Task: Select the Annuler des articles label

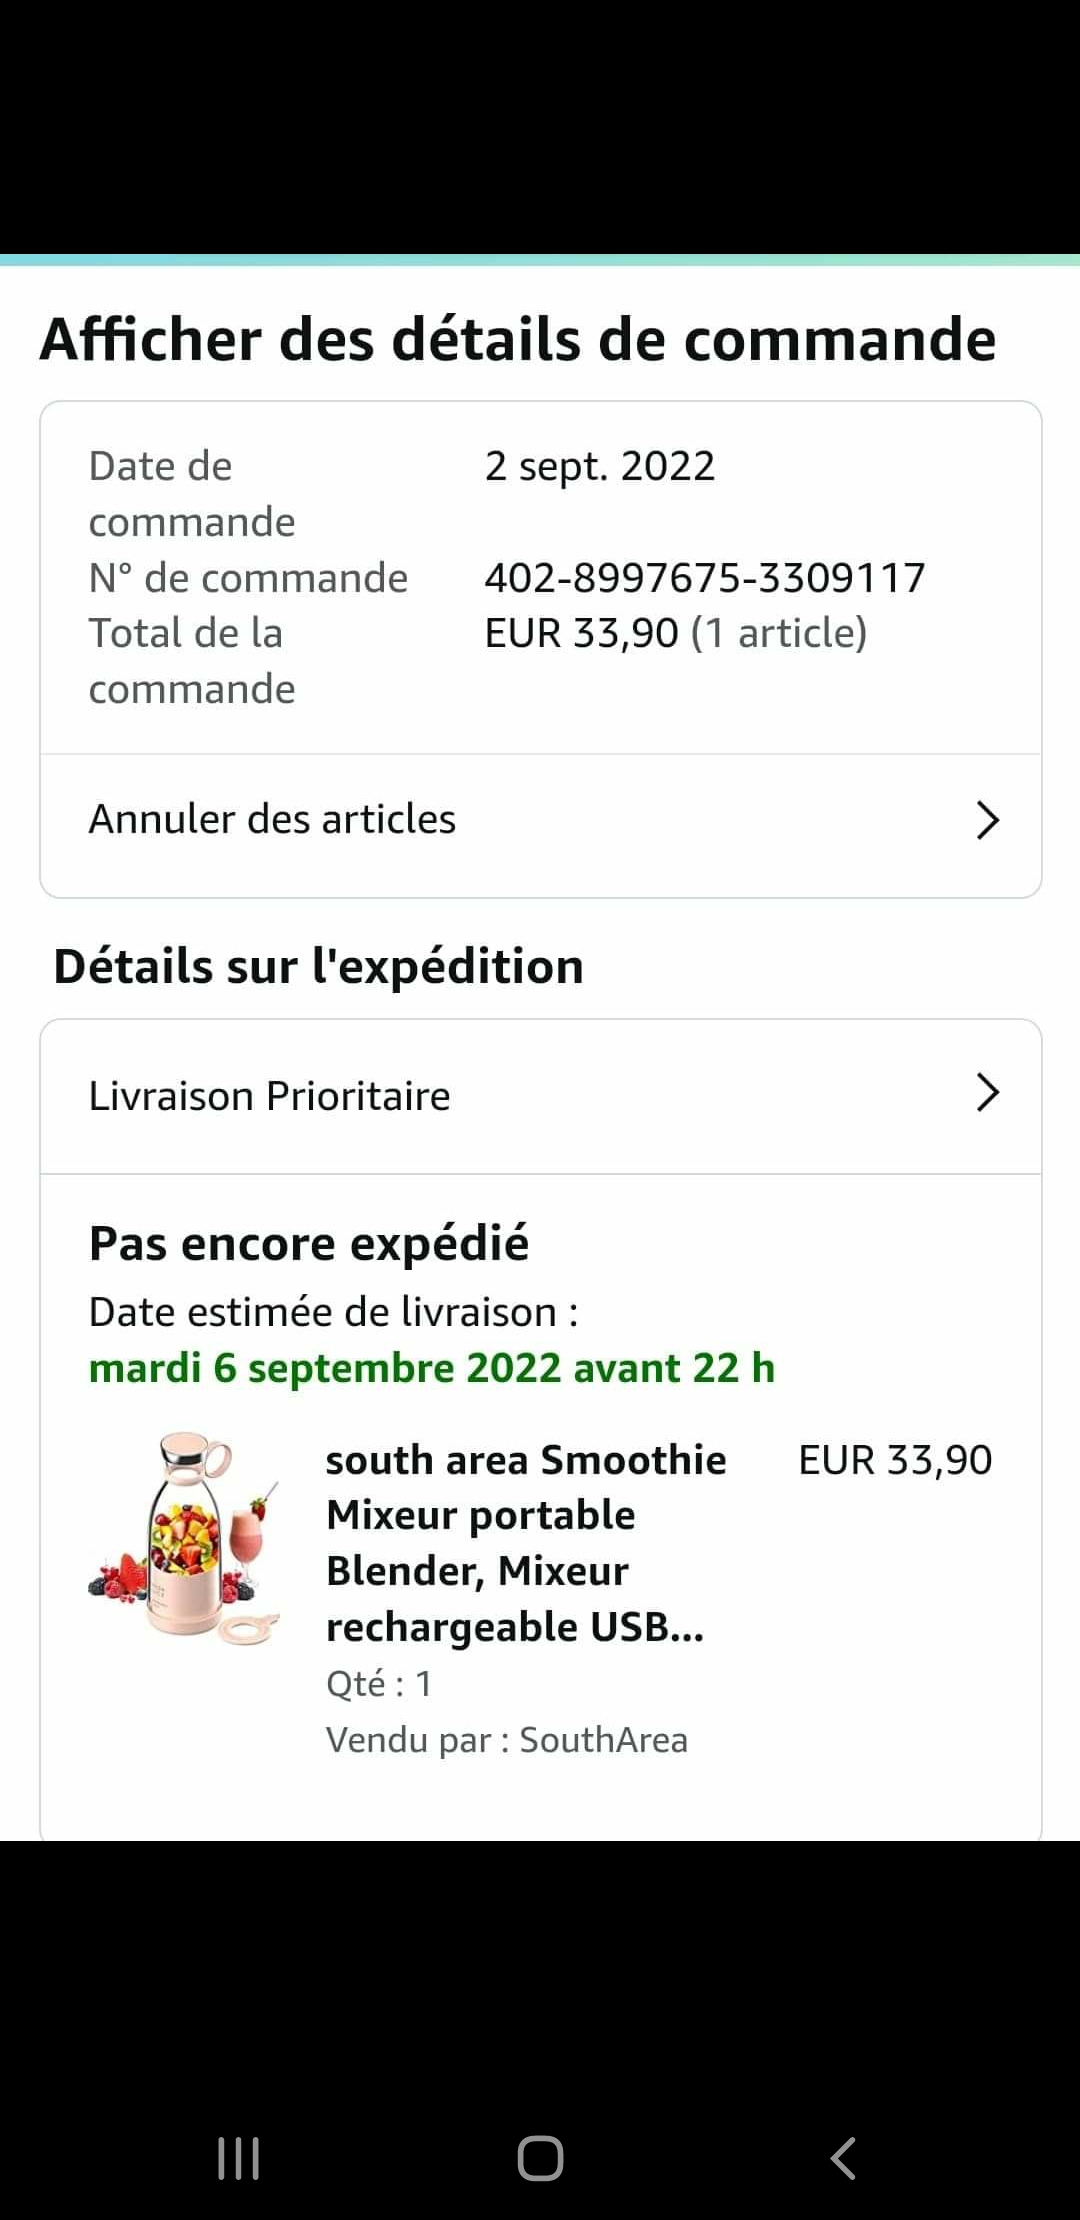Action: click(x=272, y=819)
